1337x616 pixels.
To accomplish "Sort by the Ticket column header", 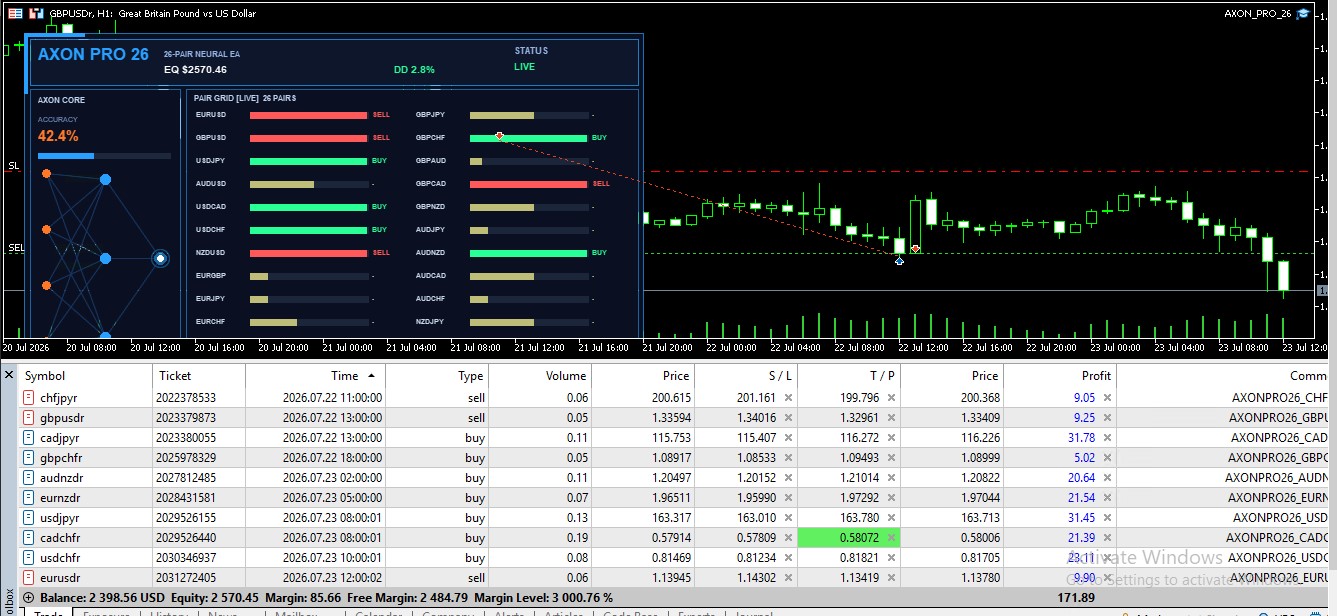I will click(x=198, y=376).
